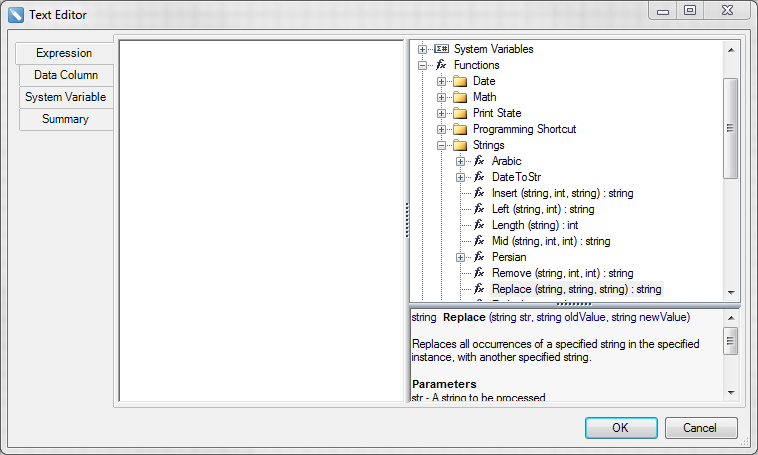
Task: Select the Strings folder label
Action: coord(488,145)
